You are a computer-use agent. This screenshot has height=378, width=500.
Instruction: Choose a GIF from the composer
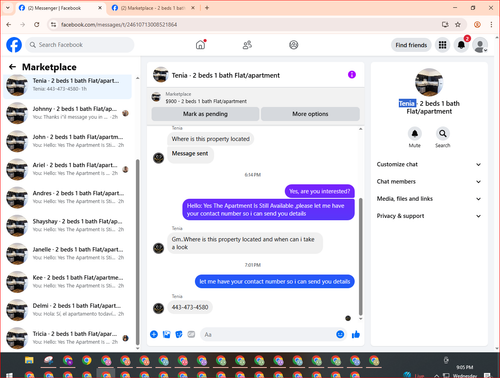pos(191,334)
